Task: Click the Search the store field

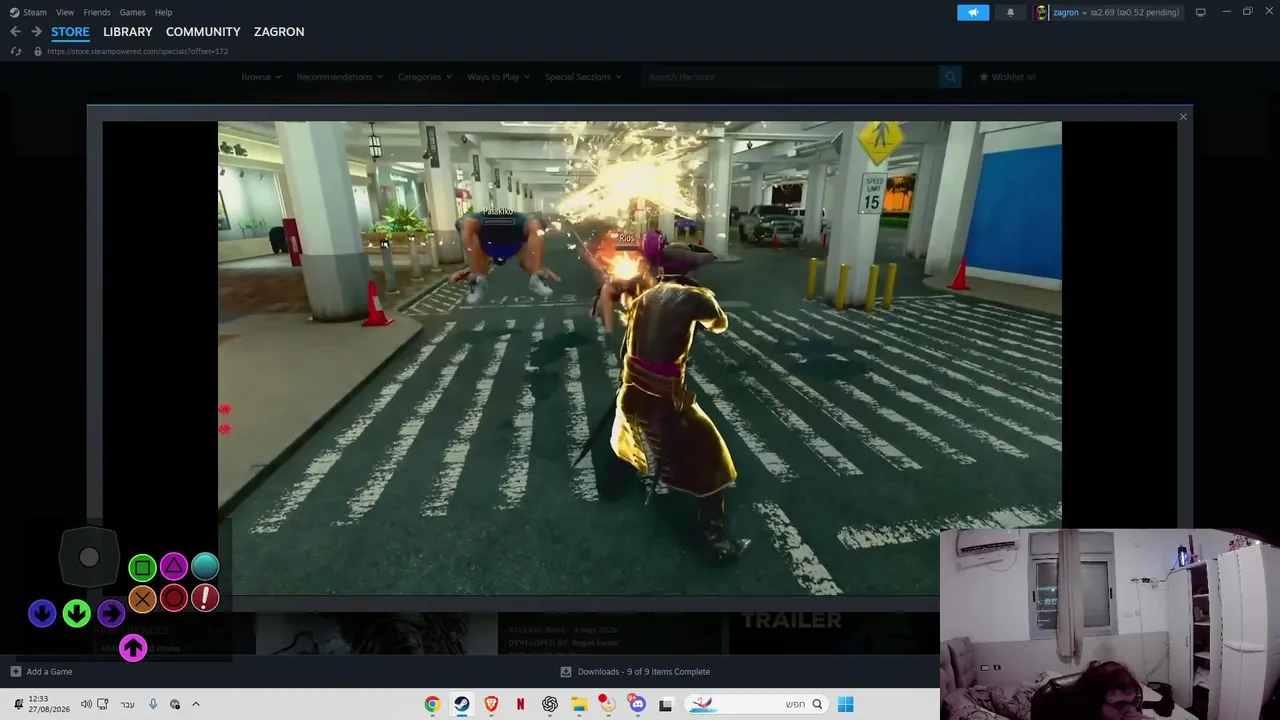Action: (x=790, y=77)
